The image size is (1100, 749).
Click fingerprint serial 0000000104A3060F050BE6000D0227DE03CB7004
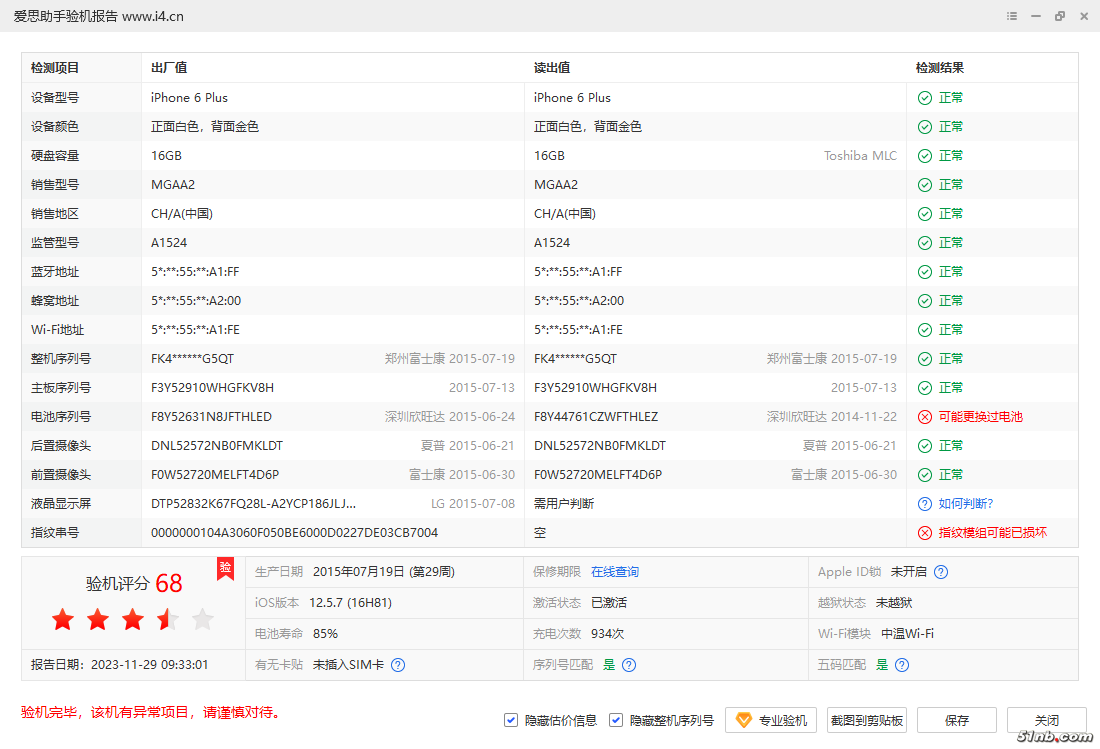[x=295, y=533]
